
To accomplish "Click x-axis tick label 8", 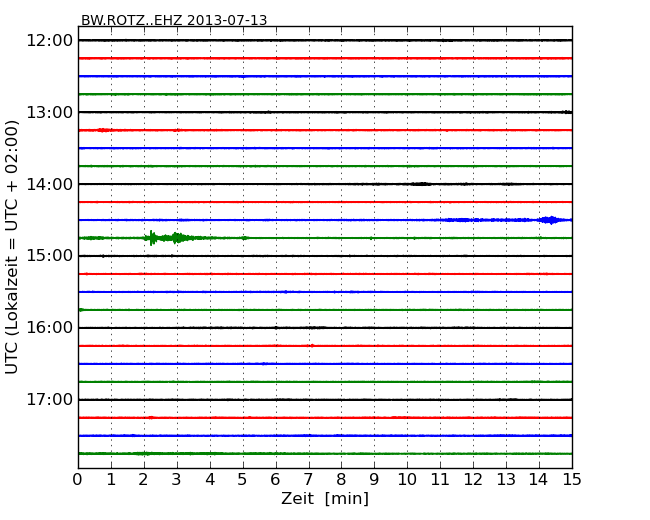I will [342, 480].
